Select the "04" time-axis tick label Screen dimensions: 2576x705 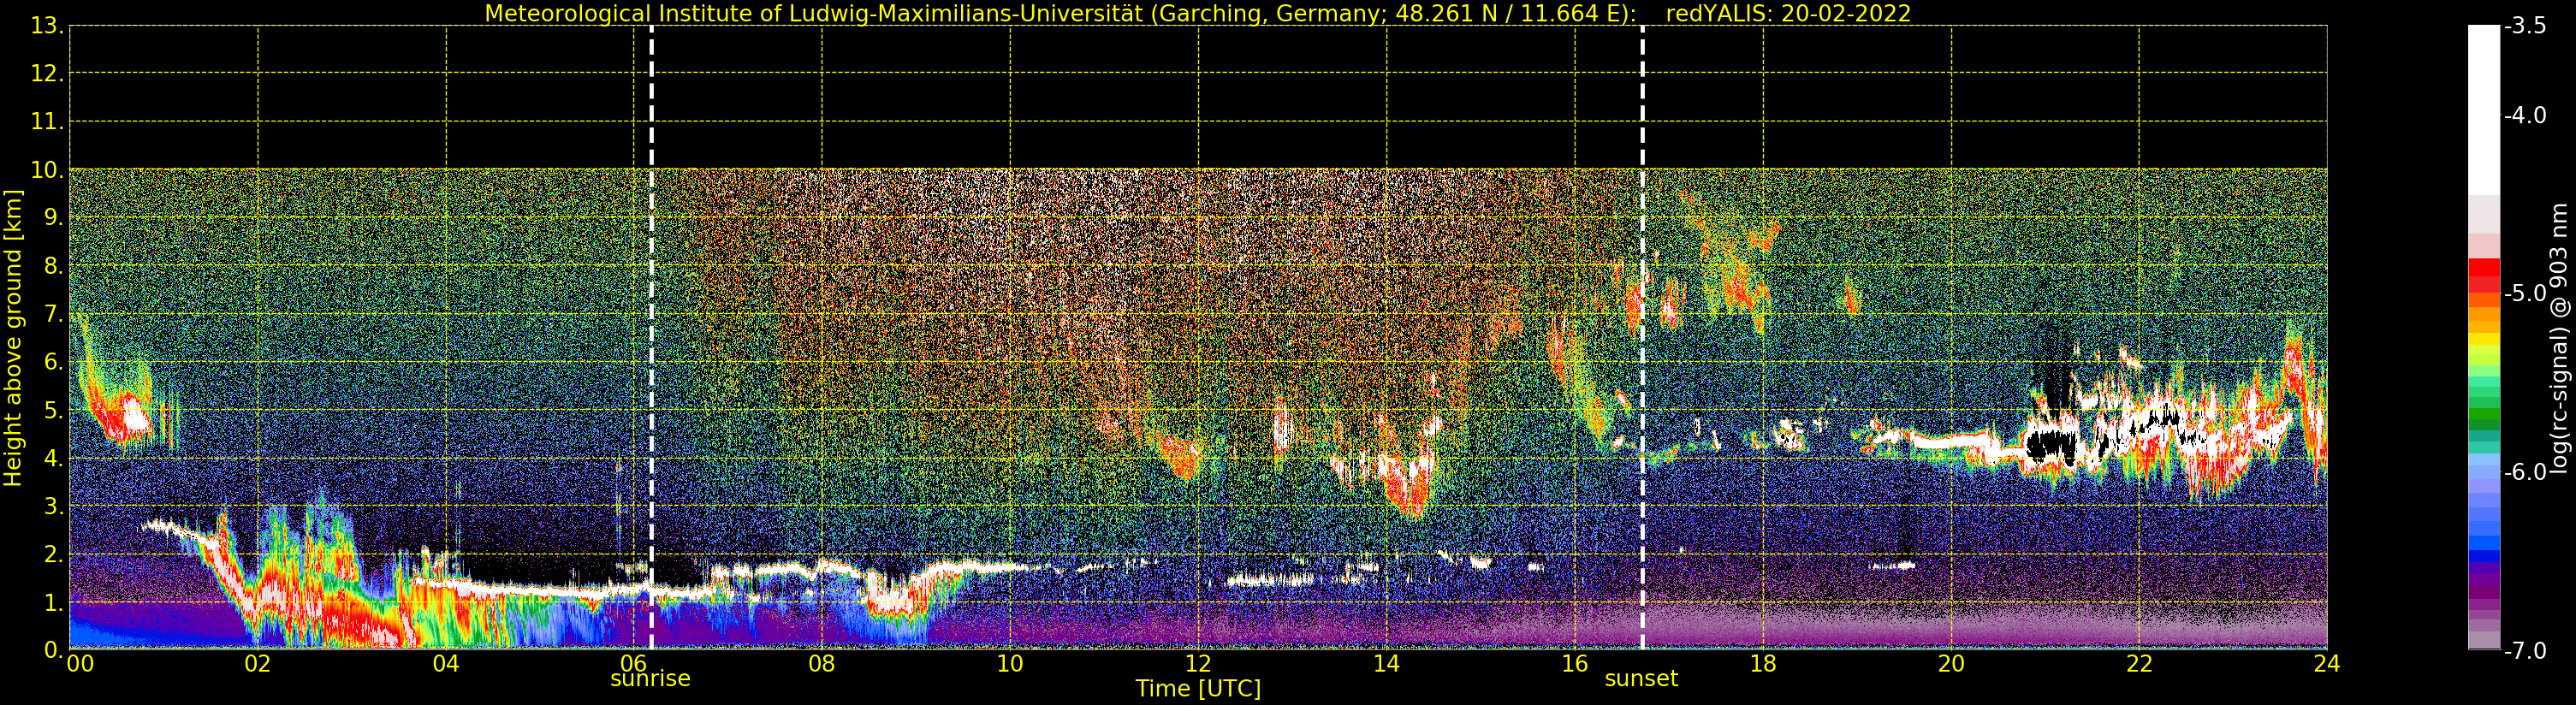pyautogui.click(x=446, y=663)
